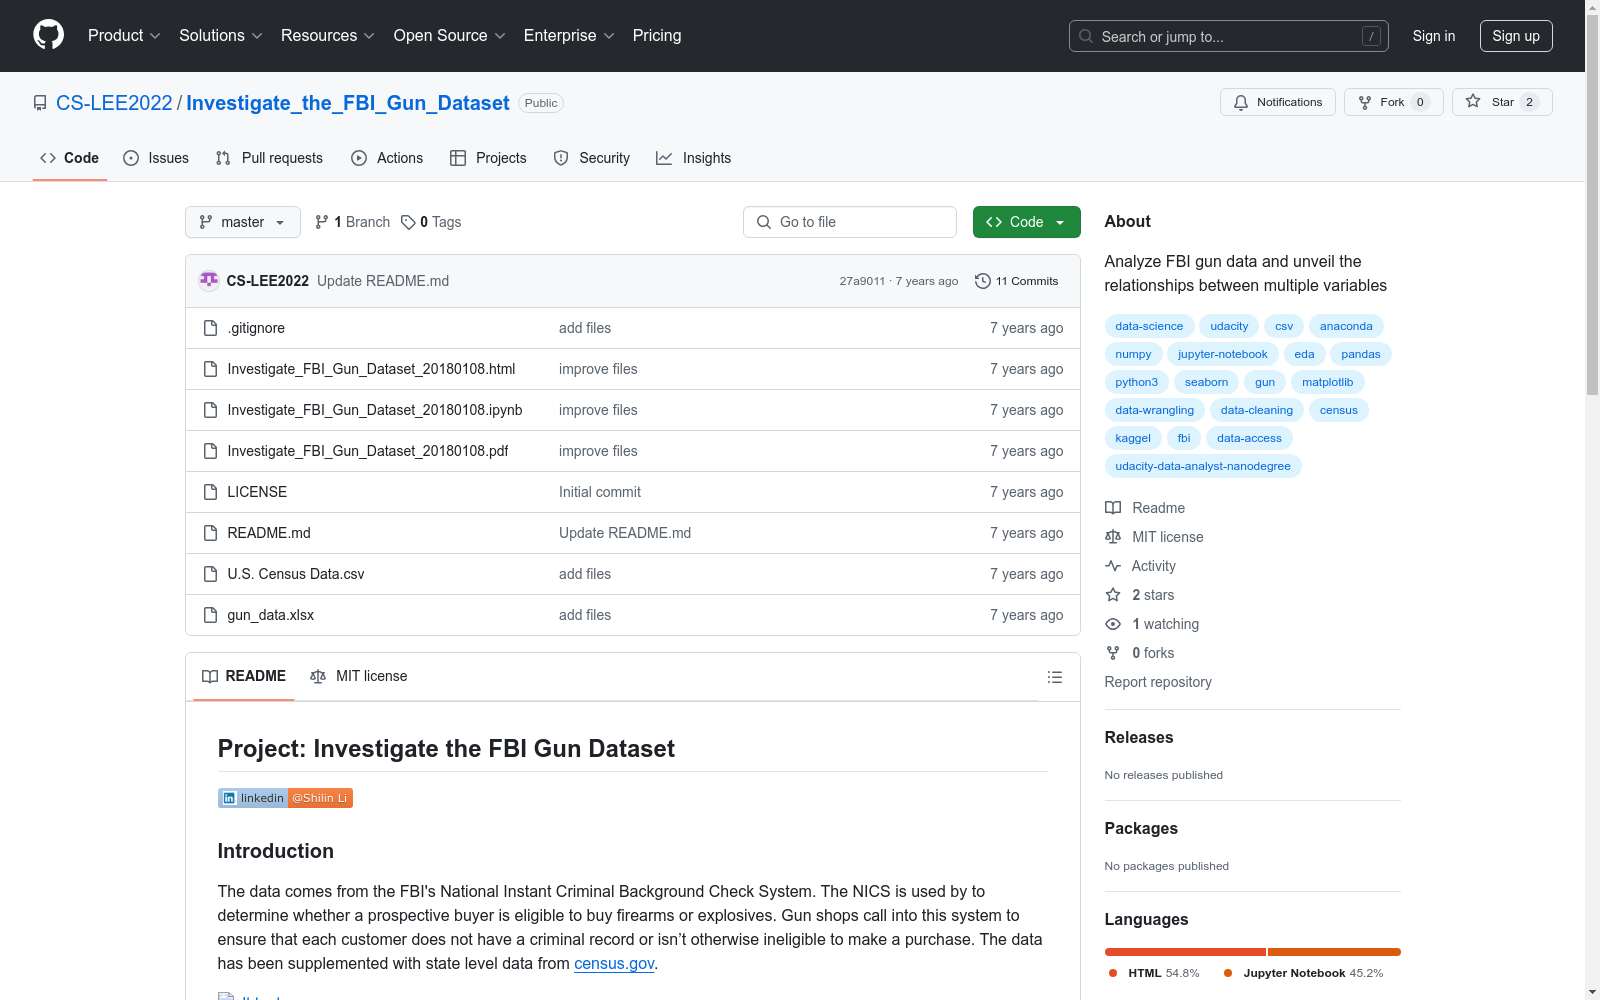Expand the Product menu
Screen dimensions: 1600x1000
pos(124,35)
